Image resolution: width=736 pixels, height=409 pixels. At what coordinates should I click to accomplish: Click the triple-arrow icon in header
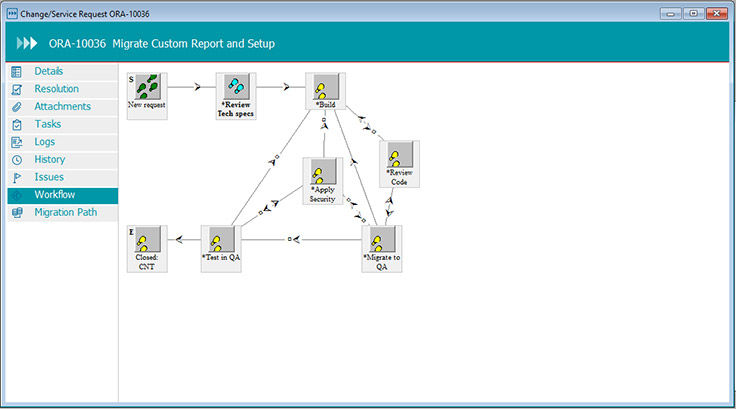click(27, 43)
